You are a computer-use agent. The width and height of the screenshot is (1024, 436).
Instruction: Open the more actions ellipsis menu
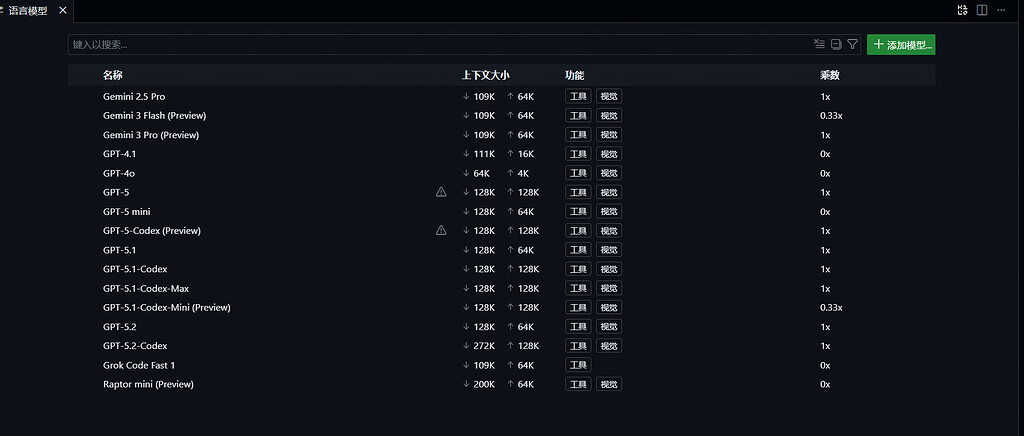(x=1001, y=10)
